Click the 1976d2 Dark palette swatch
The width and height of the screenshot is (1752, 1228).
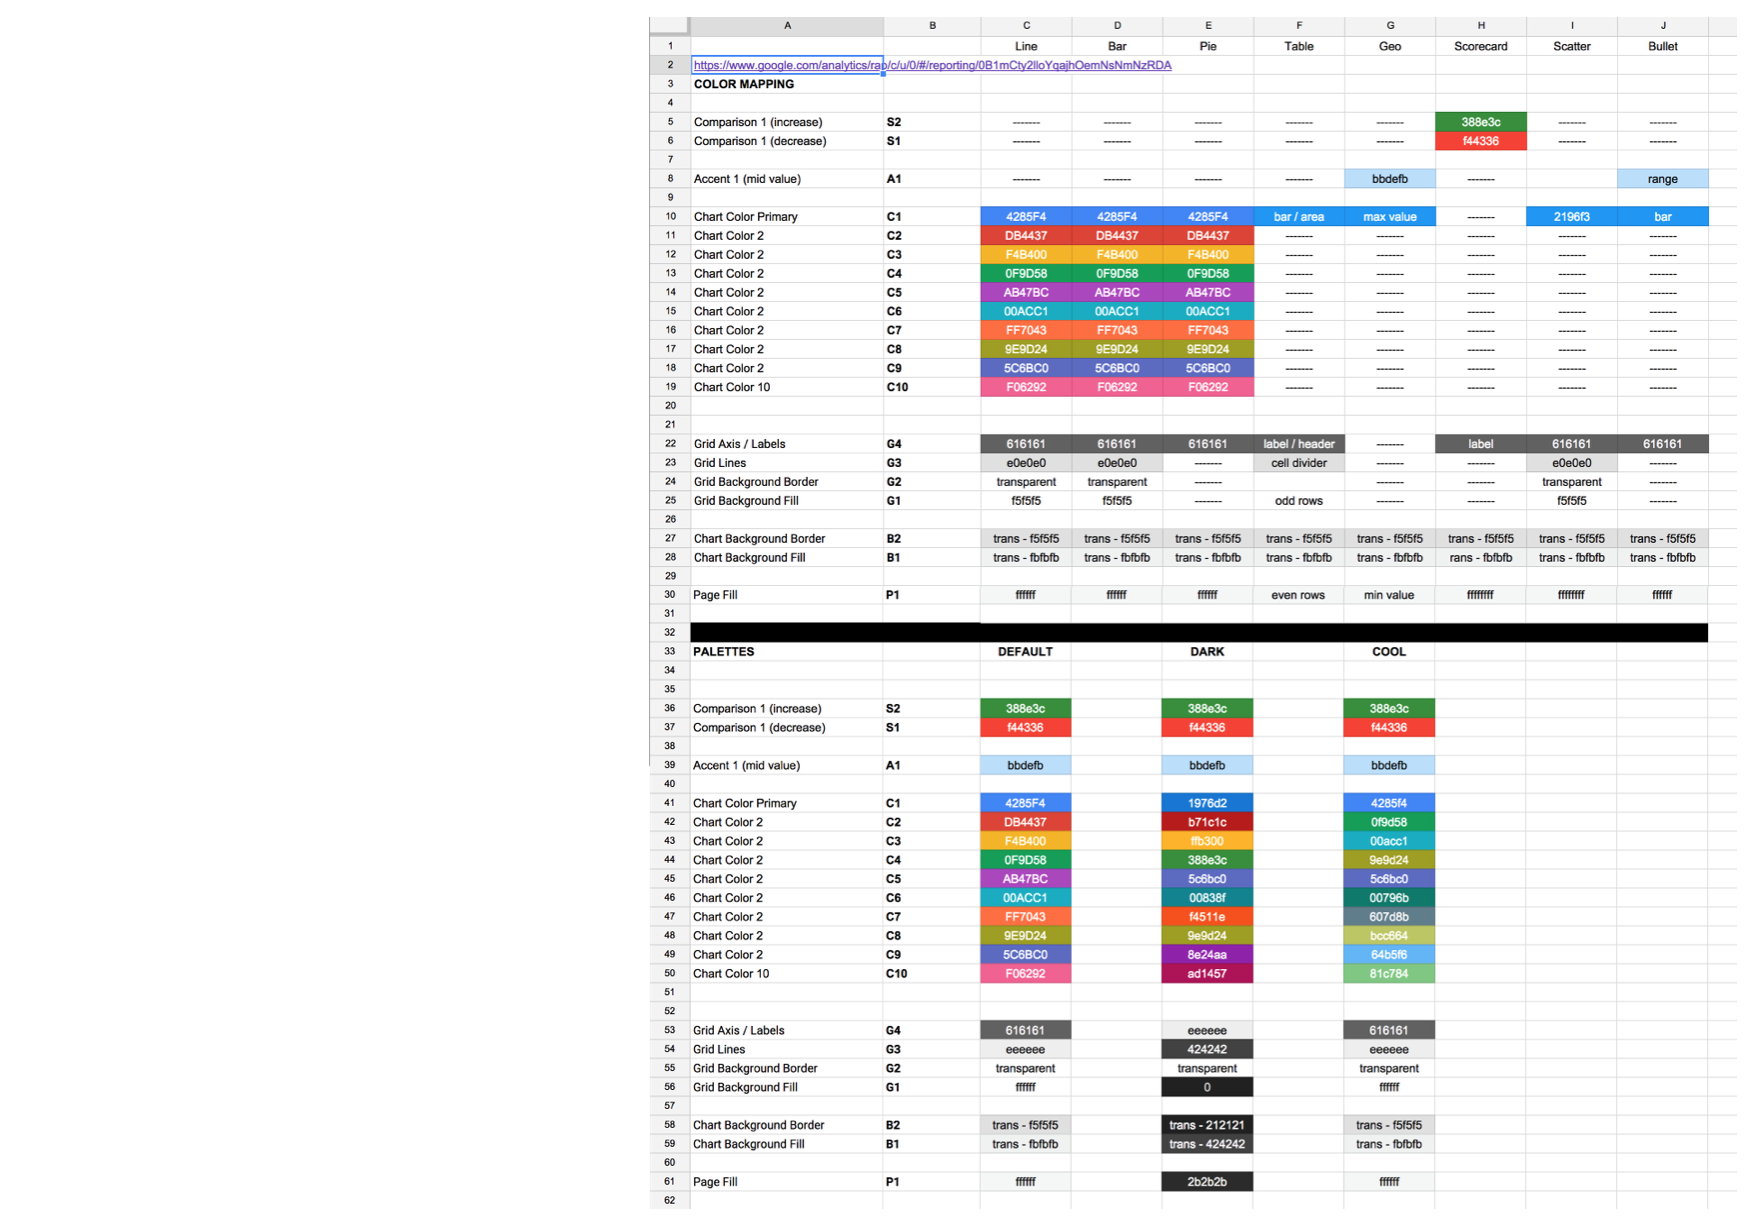click(1207, 803)
